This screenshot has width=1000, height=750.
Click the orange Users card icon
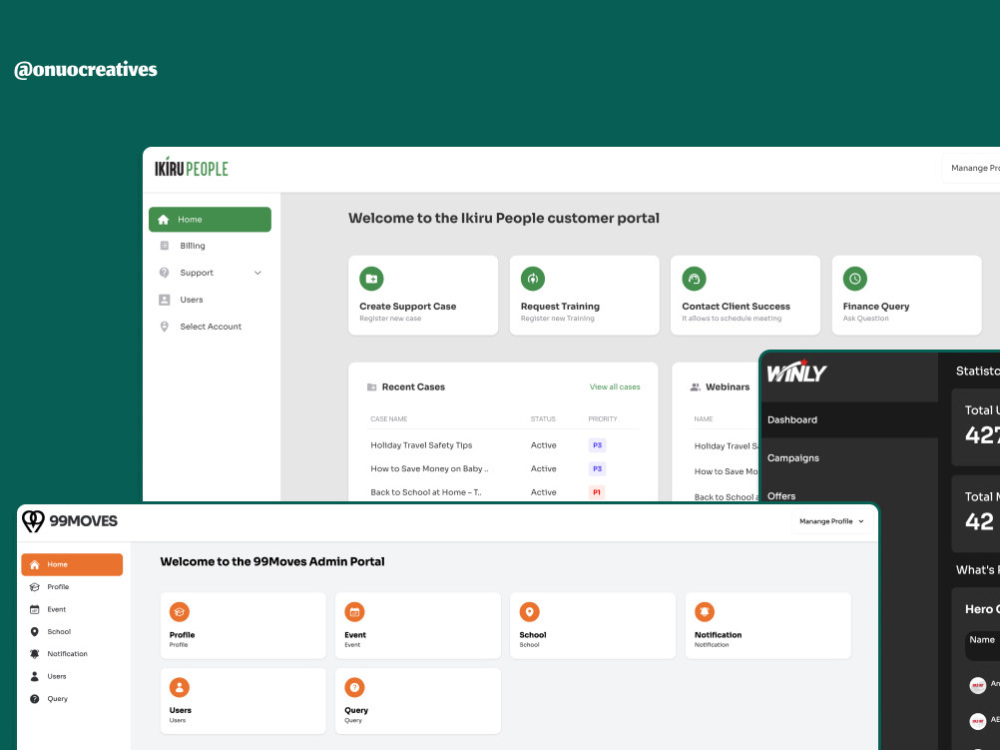pyautogui.click(x=179, y=688)
